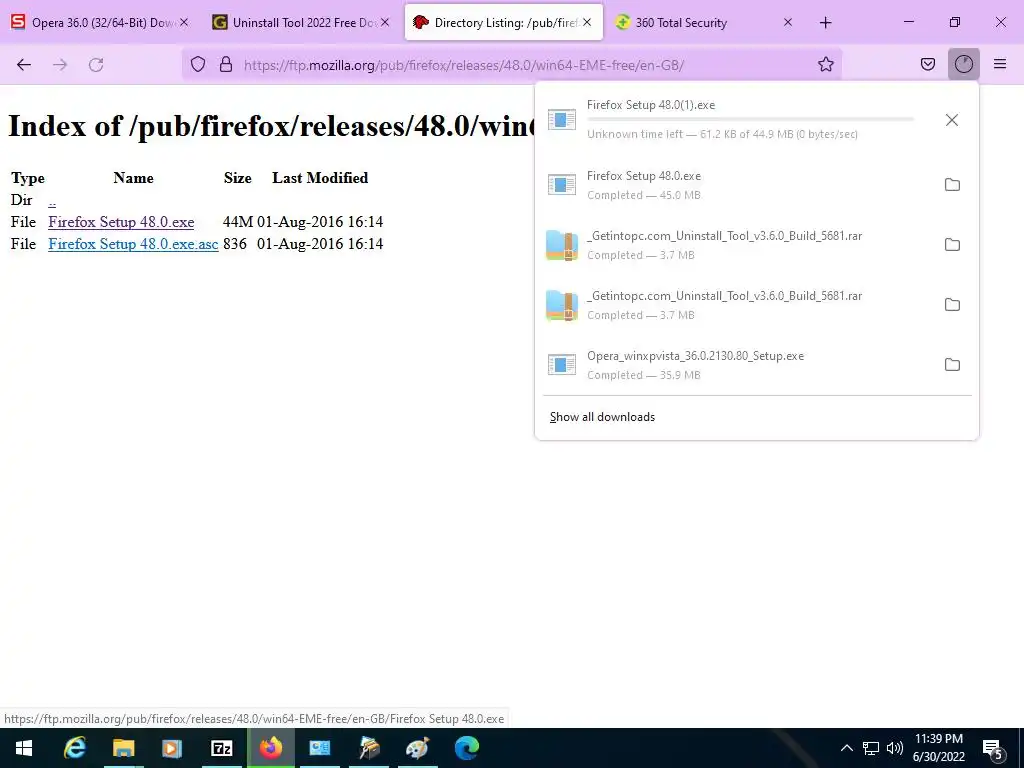Launch Internet Explorer from the taskbar
Screen dimensions: 1024x768
tap(74, 748)
